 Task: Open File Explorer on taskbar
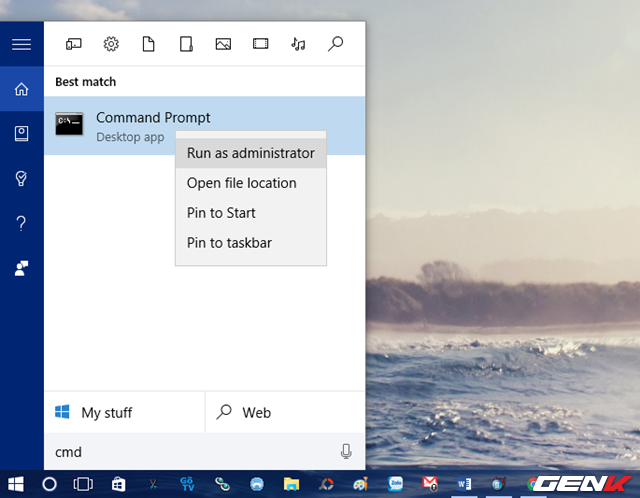[291, 484]
